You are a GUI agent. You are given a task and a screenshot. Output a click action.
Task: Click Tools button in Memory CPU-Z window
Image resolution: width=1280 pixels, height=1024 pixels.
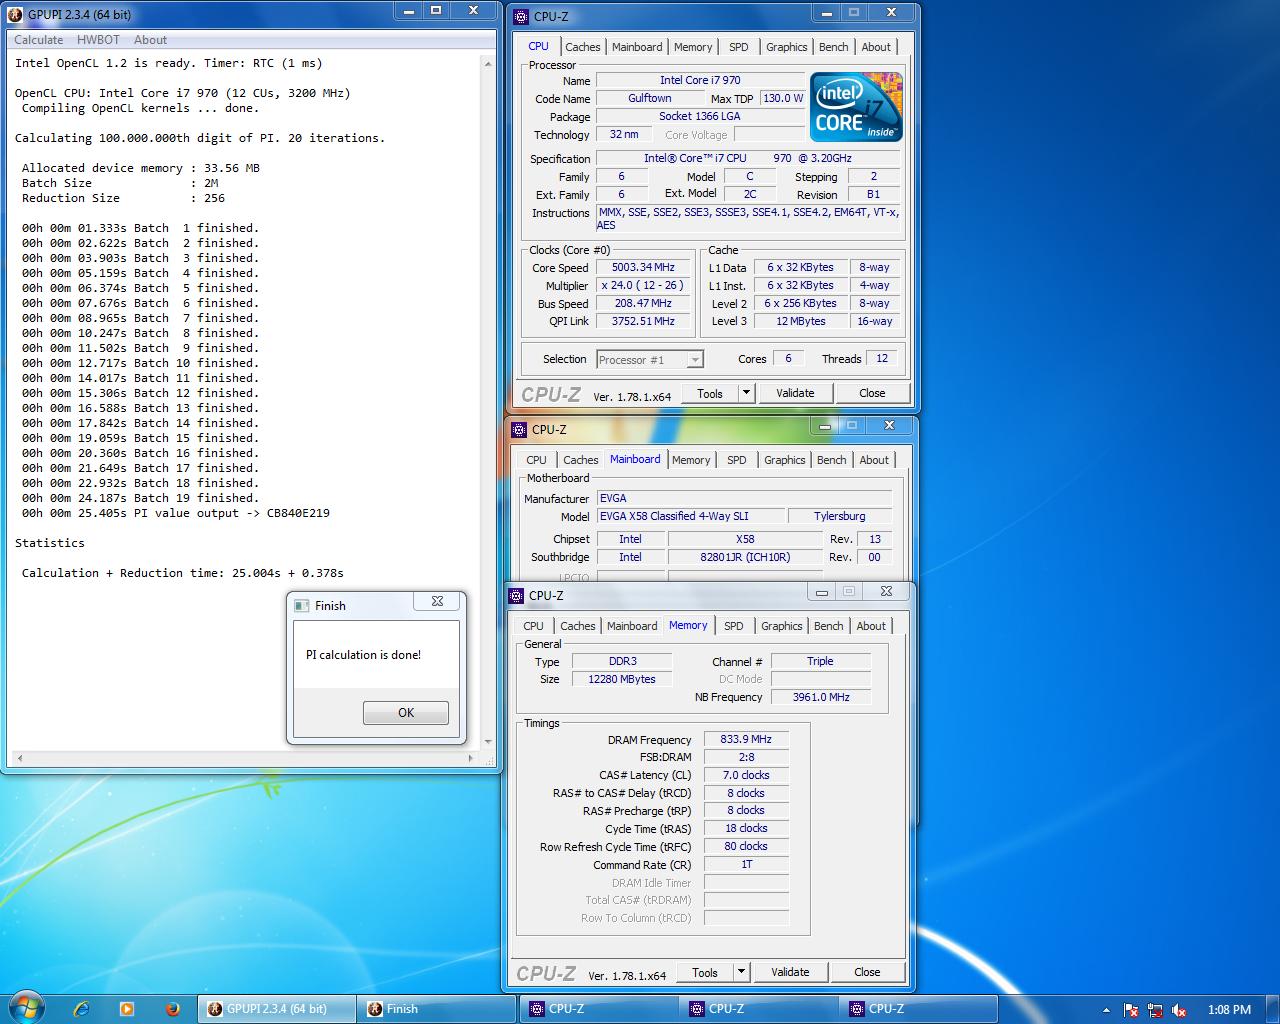tap(705, 972)
